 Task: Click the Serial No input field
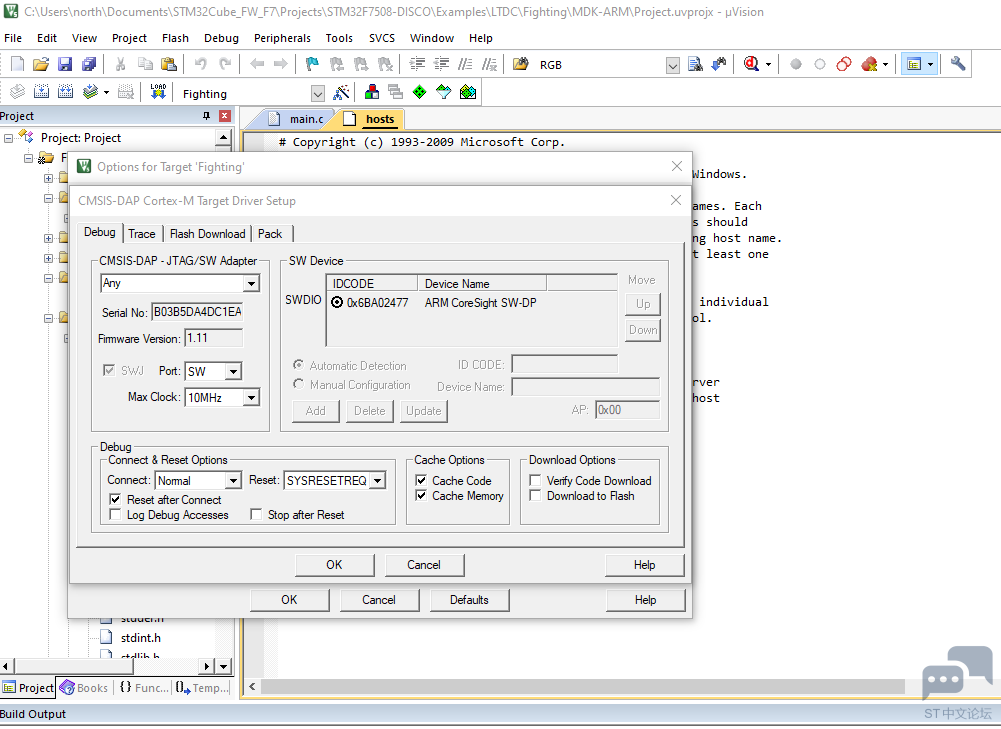pos(197,312)
